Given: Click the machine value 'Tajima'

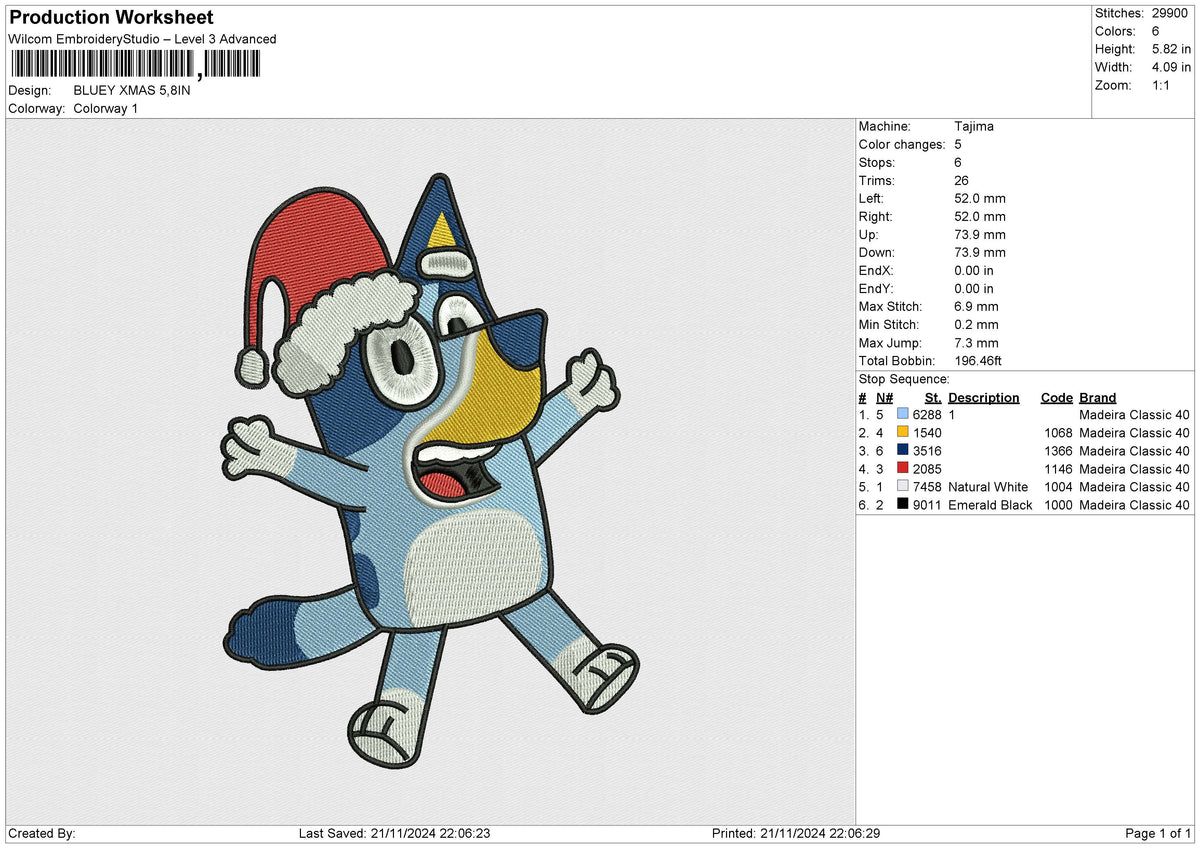Looking at the screenshot, I should coord(974,126).
